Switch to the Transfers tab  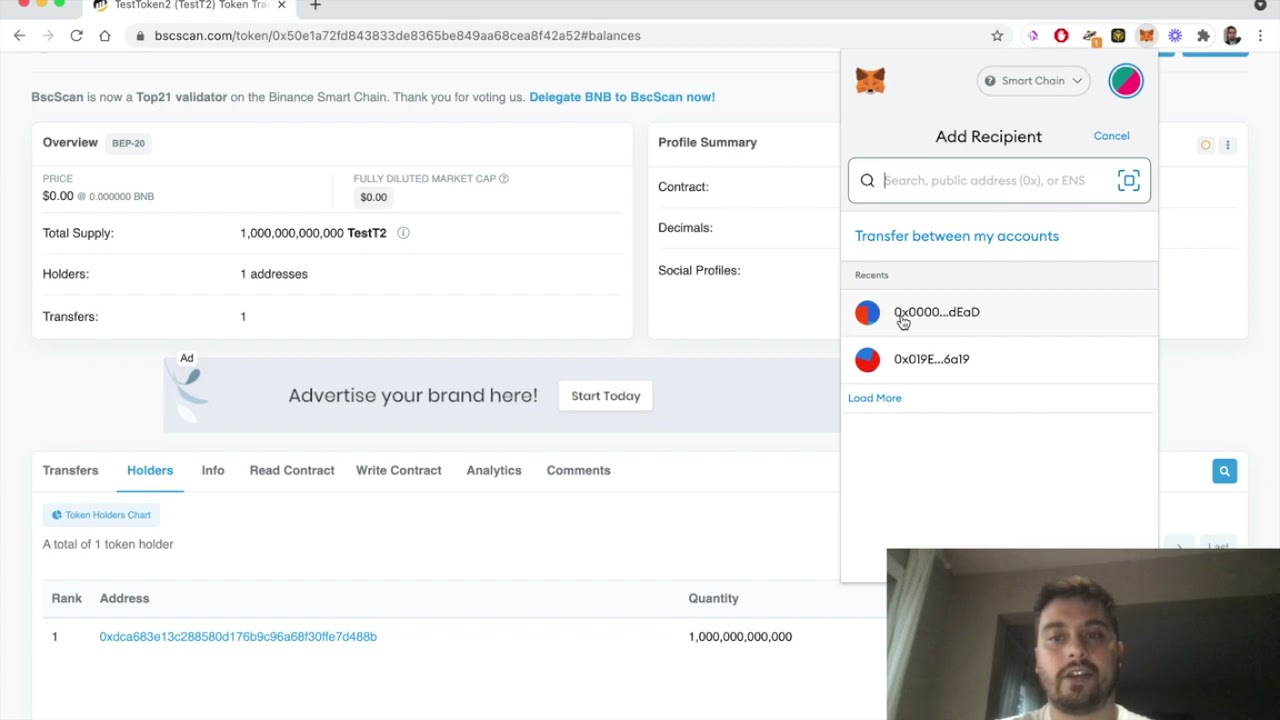coord(70,470)
